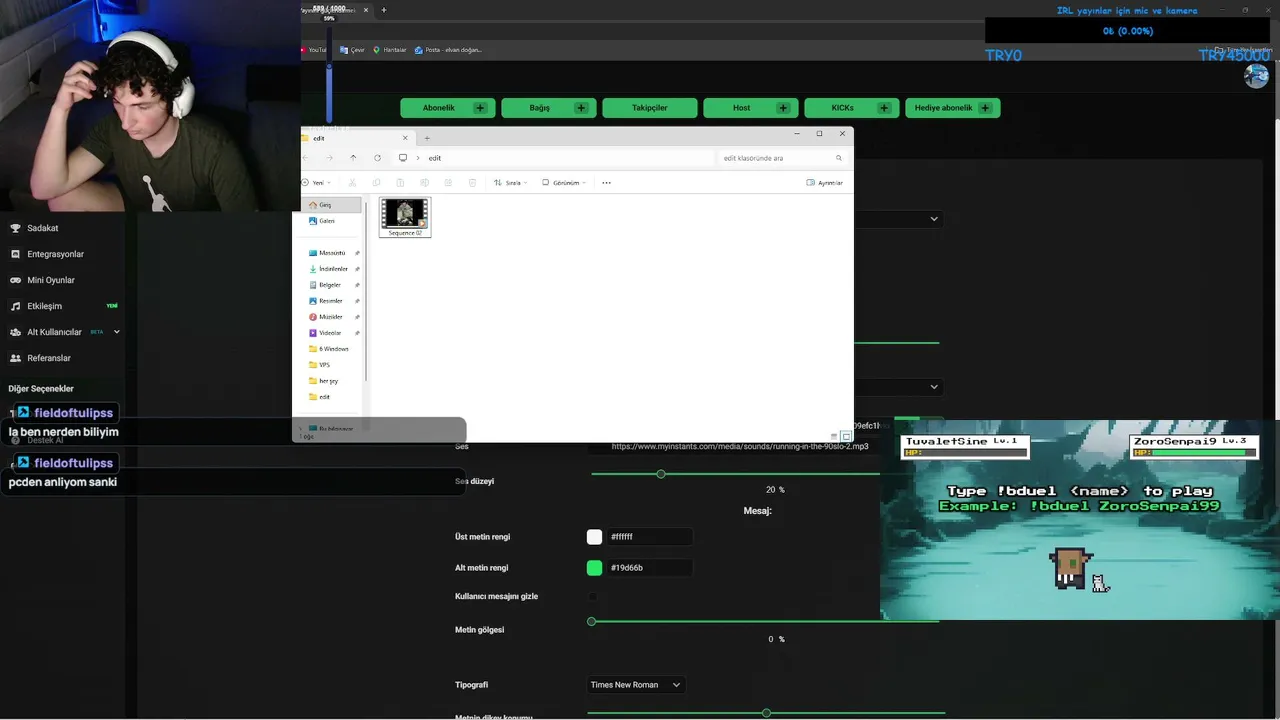Edit the #19d66b color hex field
The width and height of the screenshot is (1280, 720).
649,568
